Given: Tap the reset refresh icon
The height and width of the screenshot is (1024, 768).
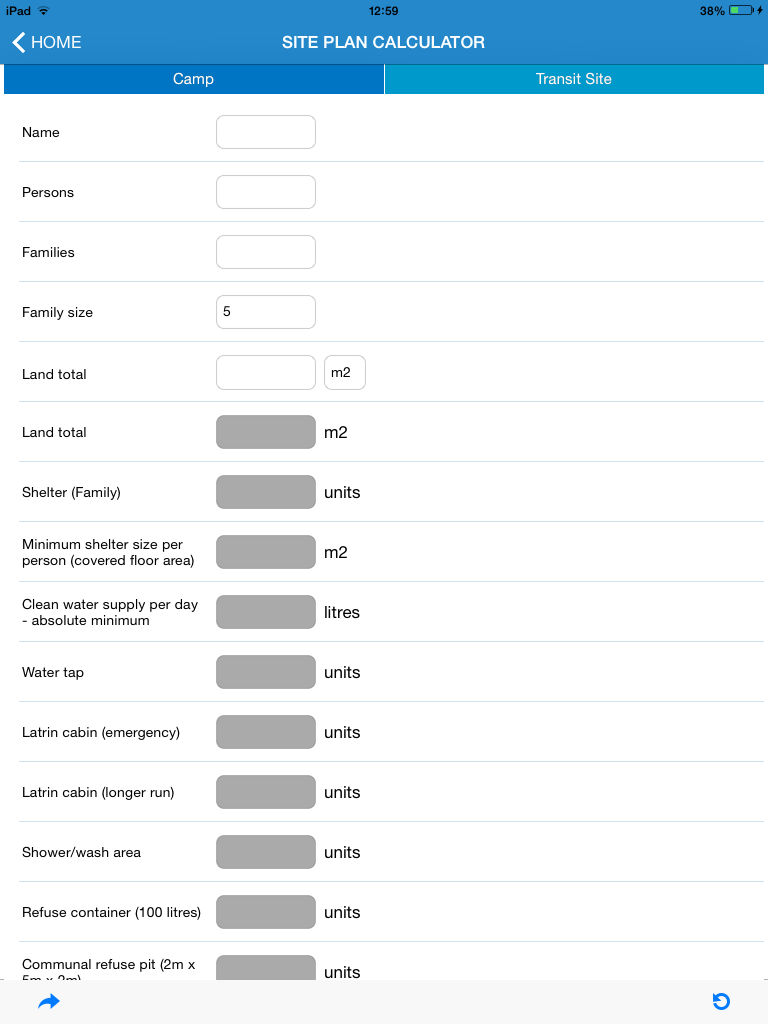Looking at the screenshot, I should pyautogui.click(x=721, y=1001).
